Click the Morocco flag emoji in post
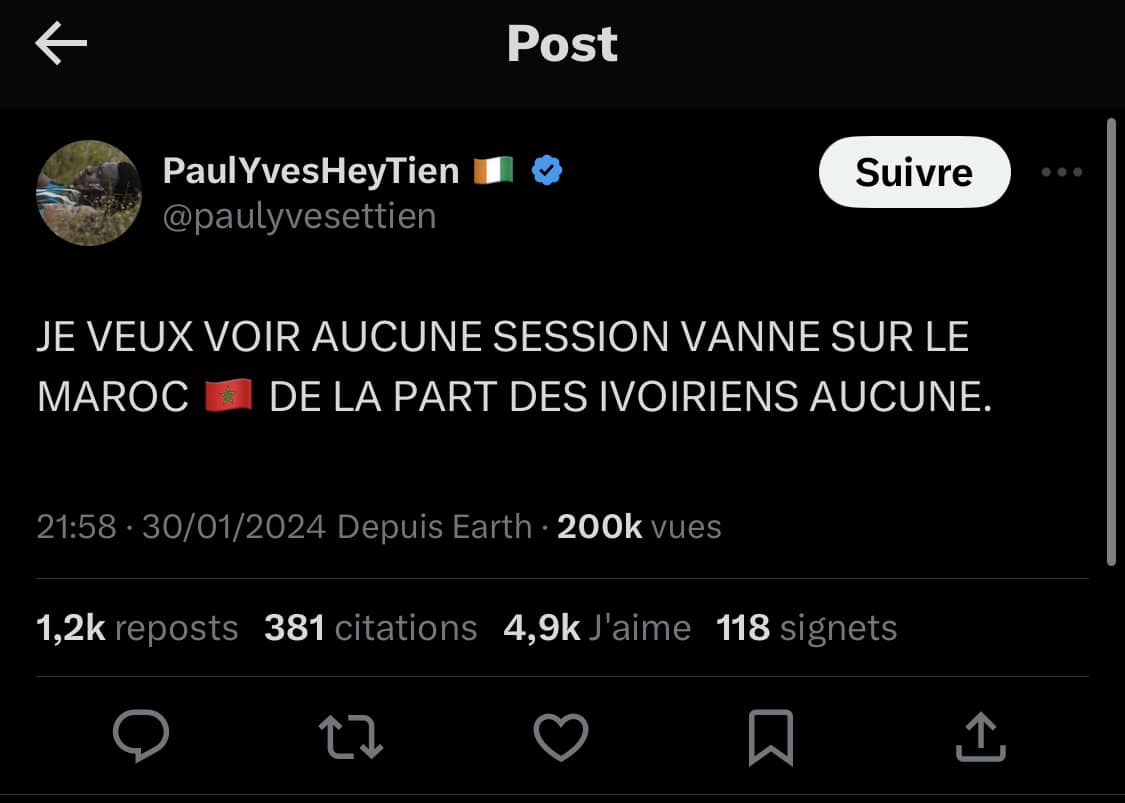The image size is (1125, 803). (228, 396)
